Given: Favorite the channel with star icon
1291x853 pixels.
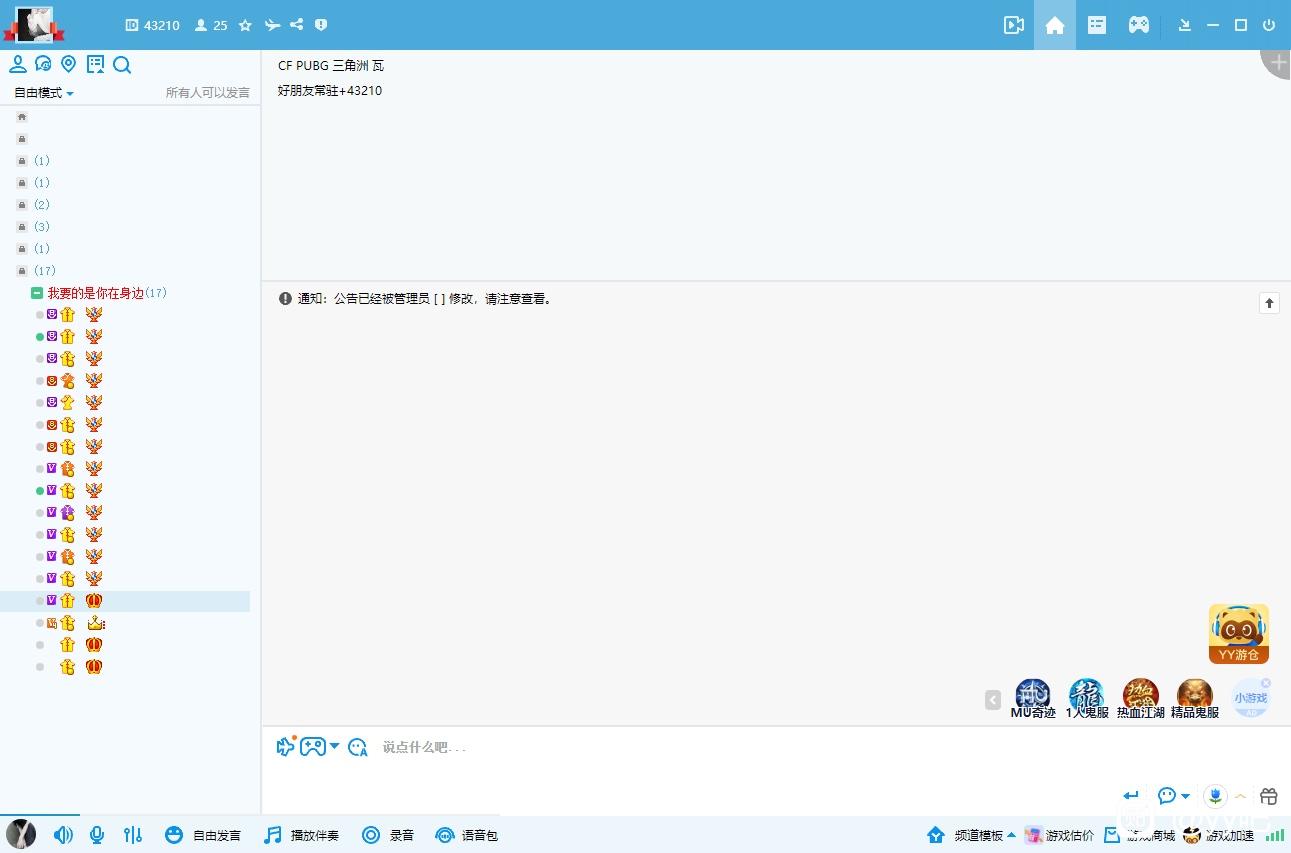Looking at the screenshot, I should [245, 25].
